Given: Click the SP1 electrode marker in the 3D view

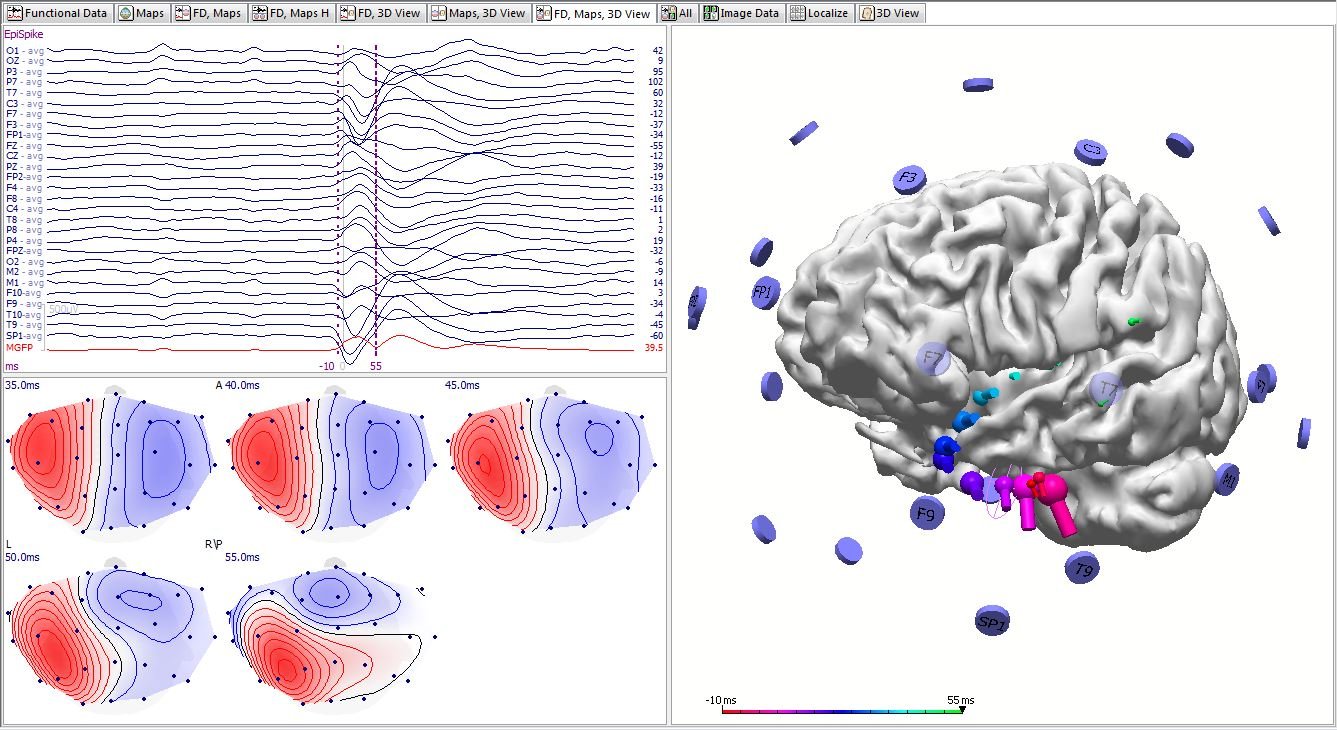Looking at the screenshot, I should [991, 621].
